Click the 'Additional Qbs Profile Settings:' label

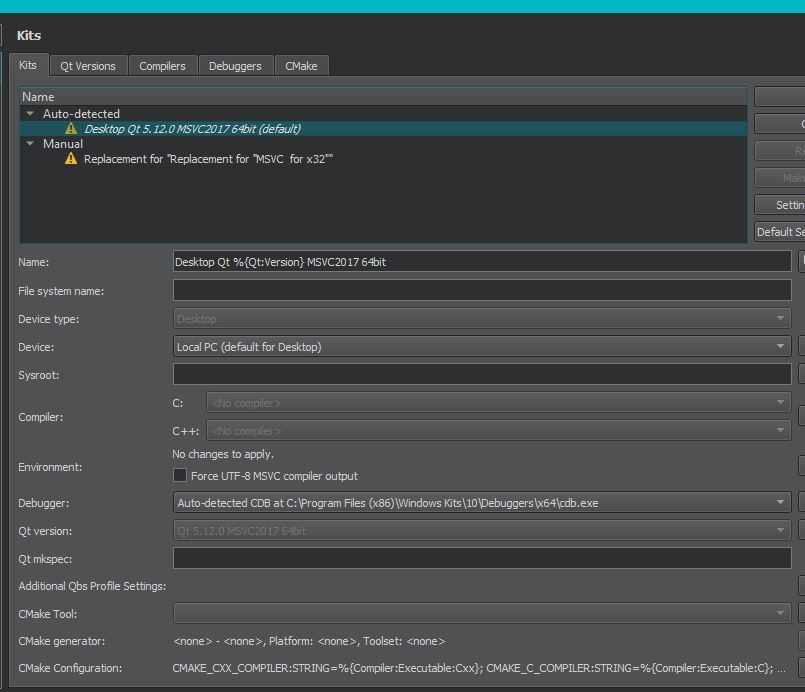pyautogui.click(x=92, y=586)
